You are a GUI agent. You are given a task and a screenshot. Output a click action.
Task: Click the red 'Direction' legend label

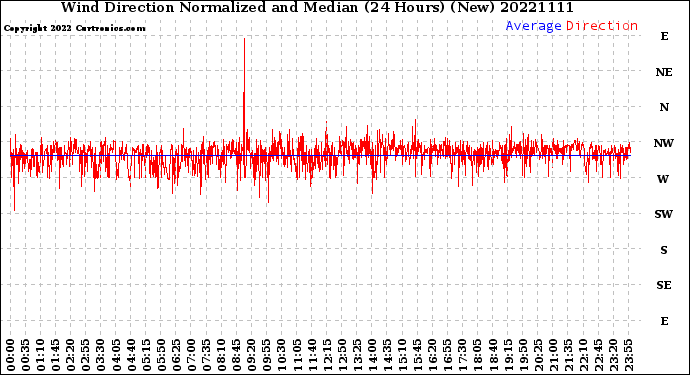pyautogui.click(x=602, y=26)
